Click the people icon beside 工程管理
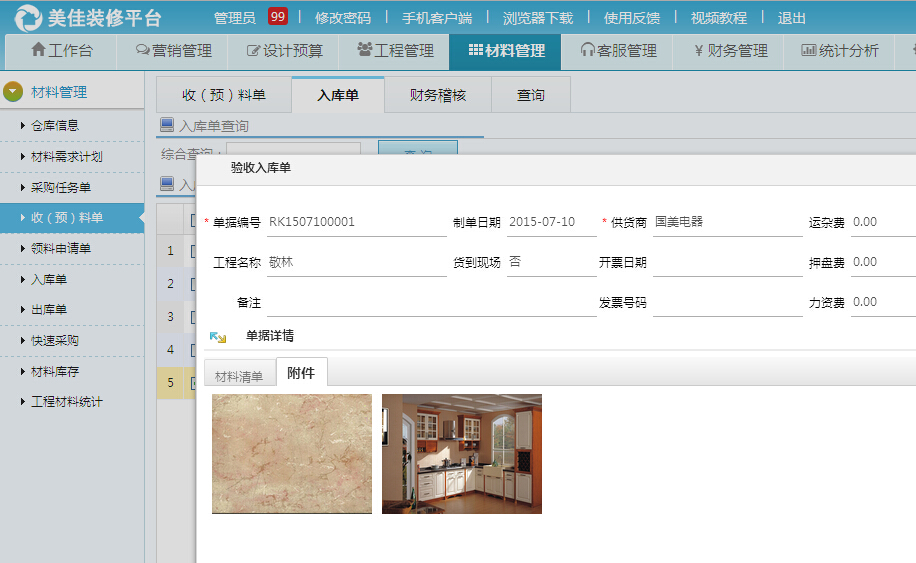Screen dimensions: 916x563 pyautogui.click(x=364, y=51)
